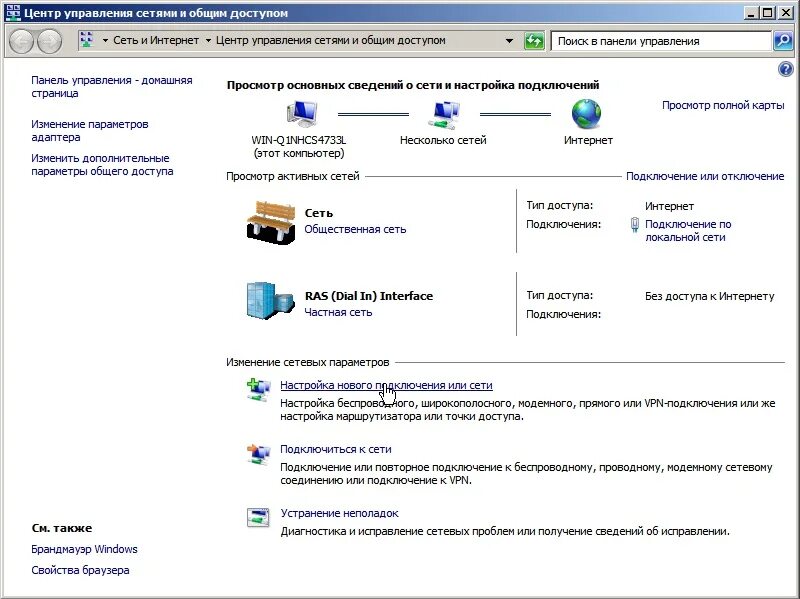Launch 'Устранение неполадок' troubleshooter link
Screen dimensions: 800x599
339,513
